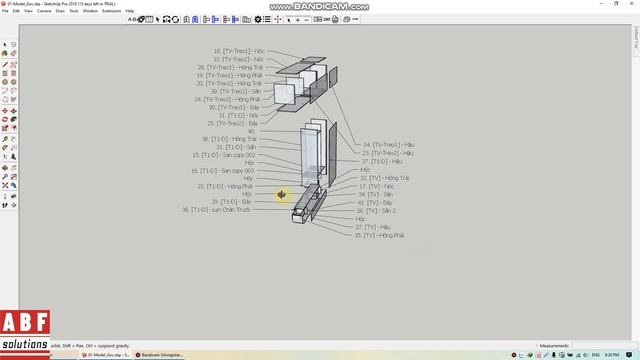This screenshot has width=640, height=360.
Task: Click label '29. [T1-D] - Đáy'
Action: point(231,202)
